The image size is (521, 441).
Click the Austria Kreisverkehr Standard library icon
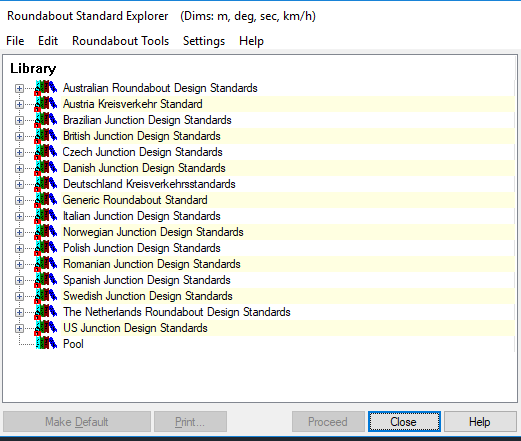[46, 104]
